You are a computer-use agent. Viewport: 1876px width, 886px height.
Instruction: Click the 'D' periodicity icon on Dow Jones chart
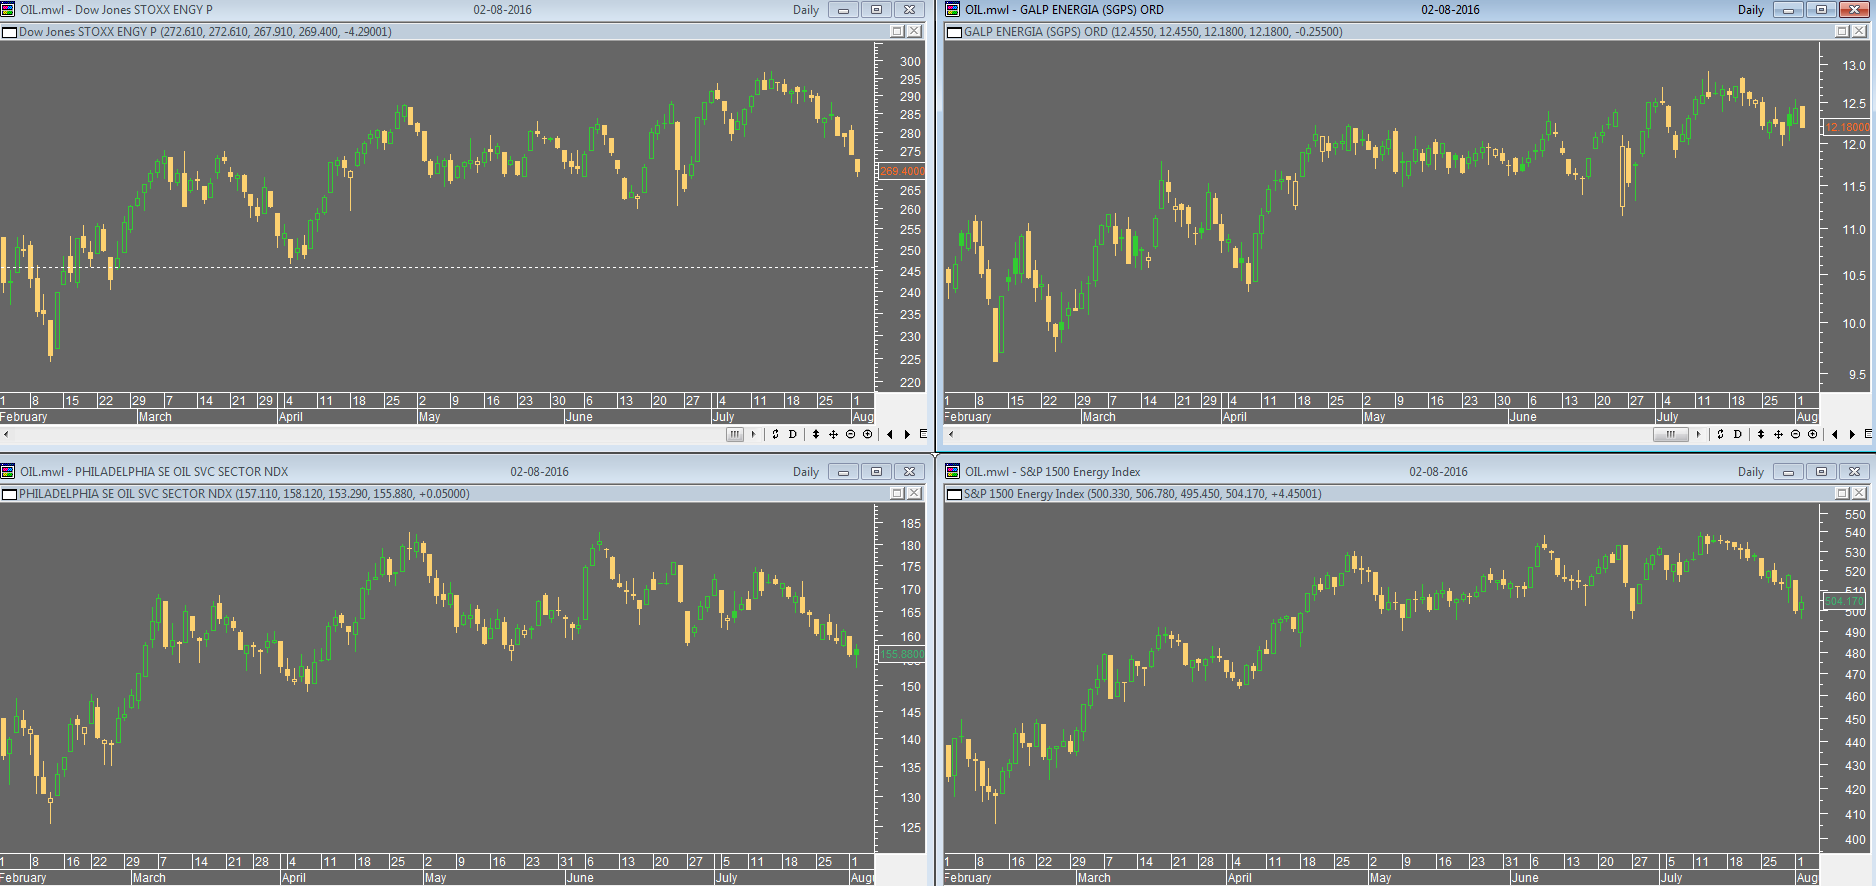[x=793, y=434]
